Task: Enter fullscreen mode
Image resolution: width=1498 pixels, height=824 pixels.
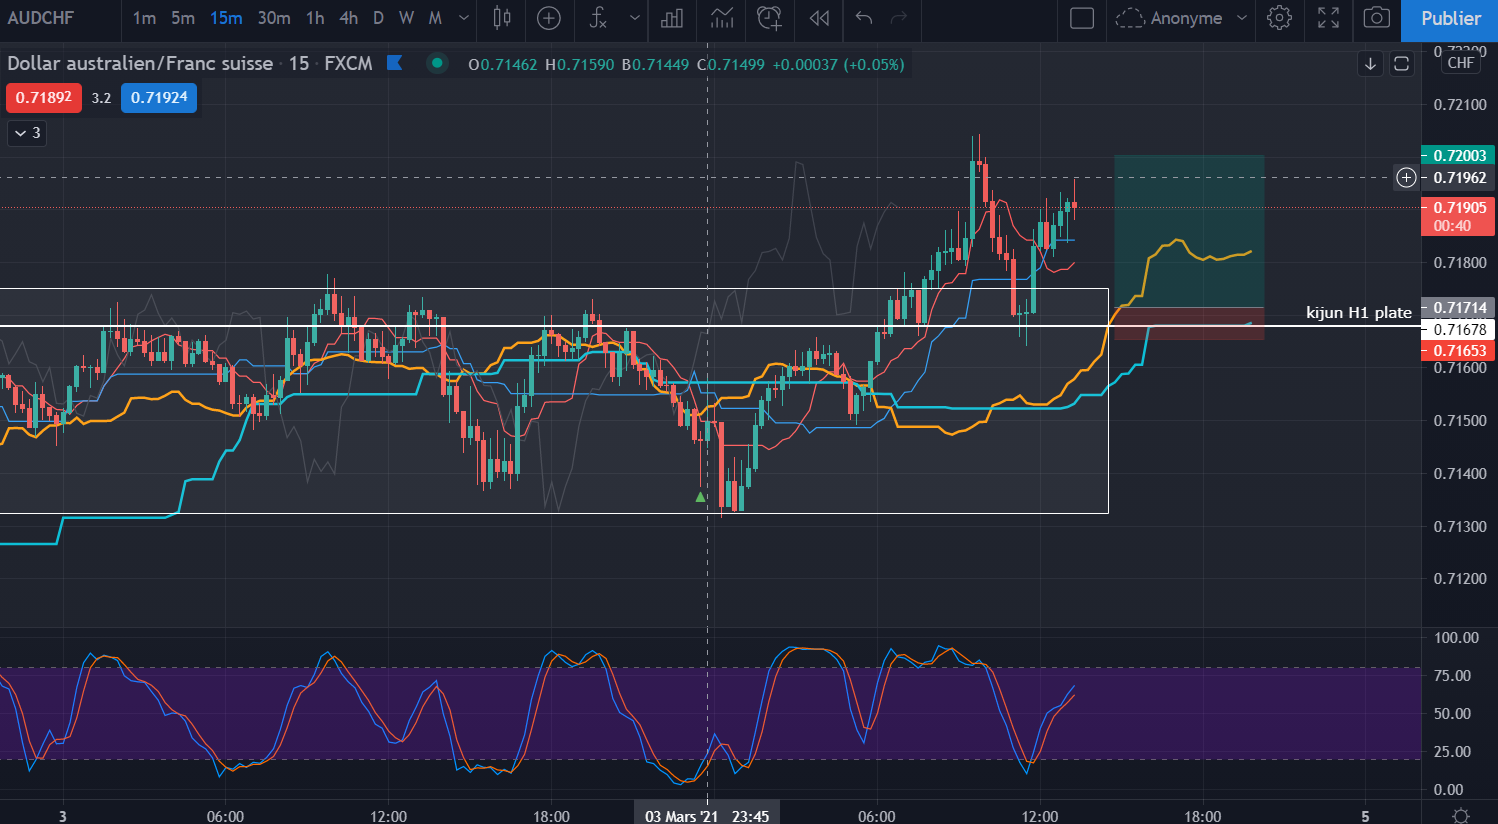Action: (x=1328, y=18)
